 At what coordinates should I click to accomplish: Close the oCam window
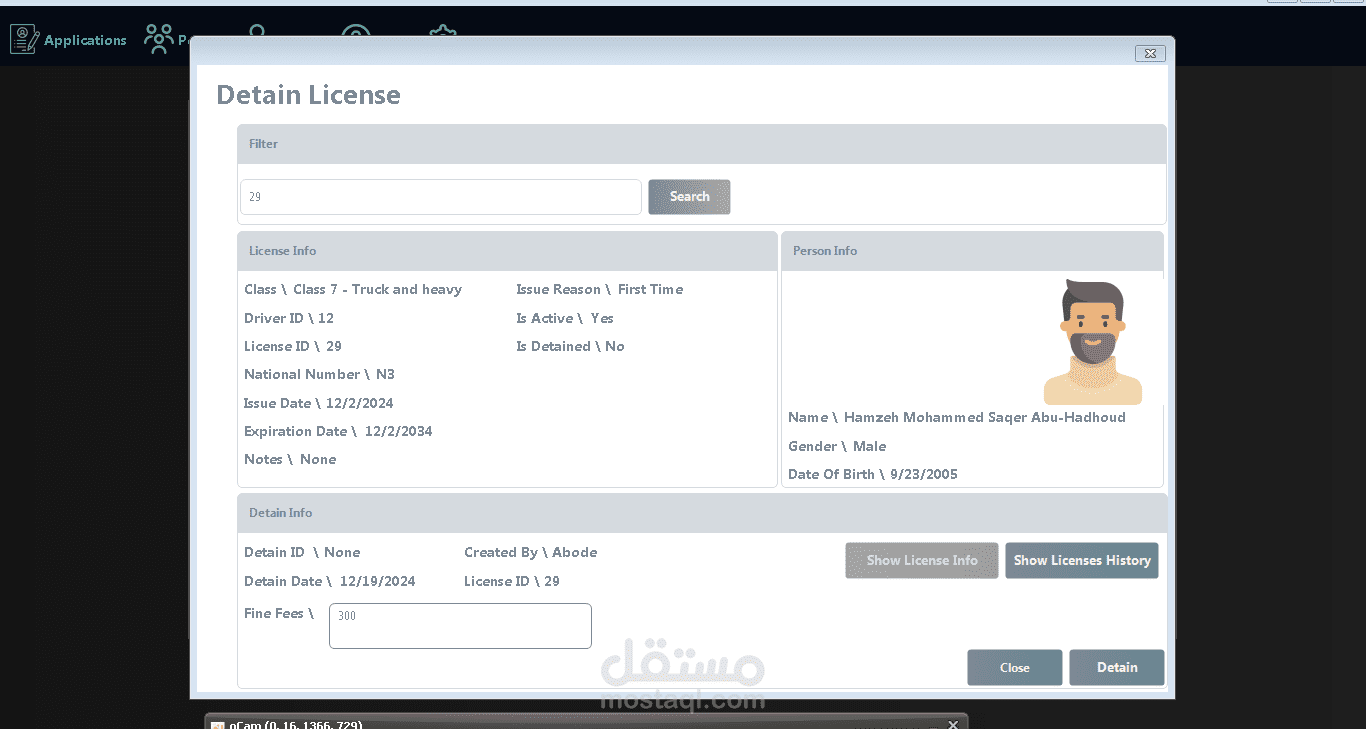953,724
